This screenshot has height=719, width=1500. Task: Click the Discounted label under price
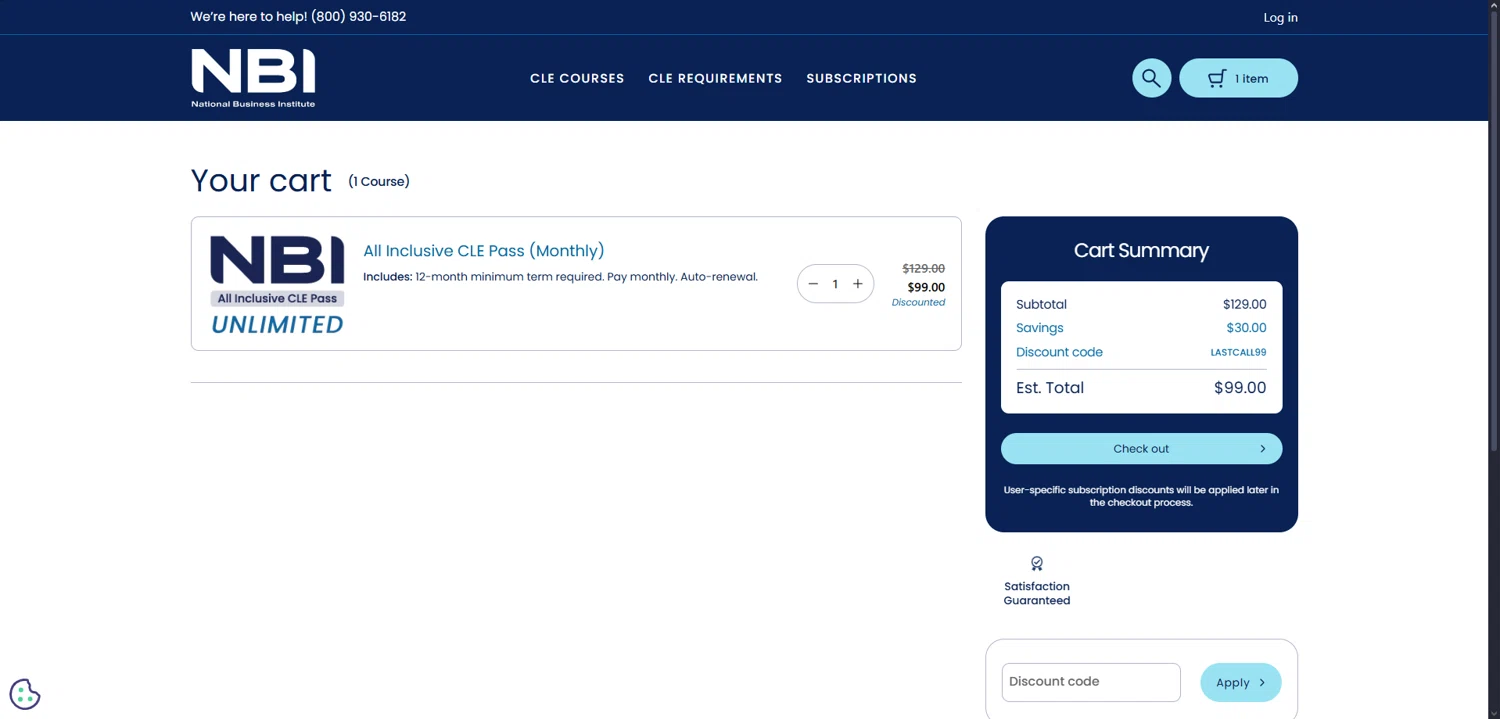[x=918, y=302]
